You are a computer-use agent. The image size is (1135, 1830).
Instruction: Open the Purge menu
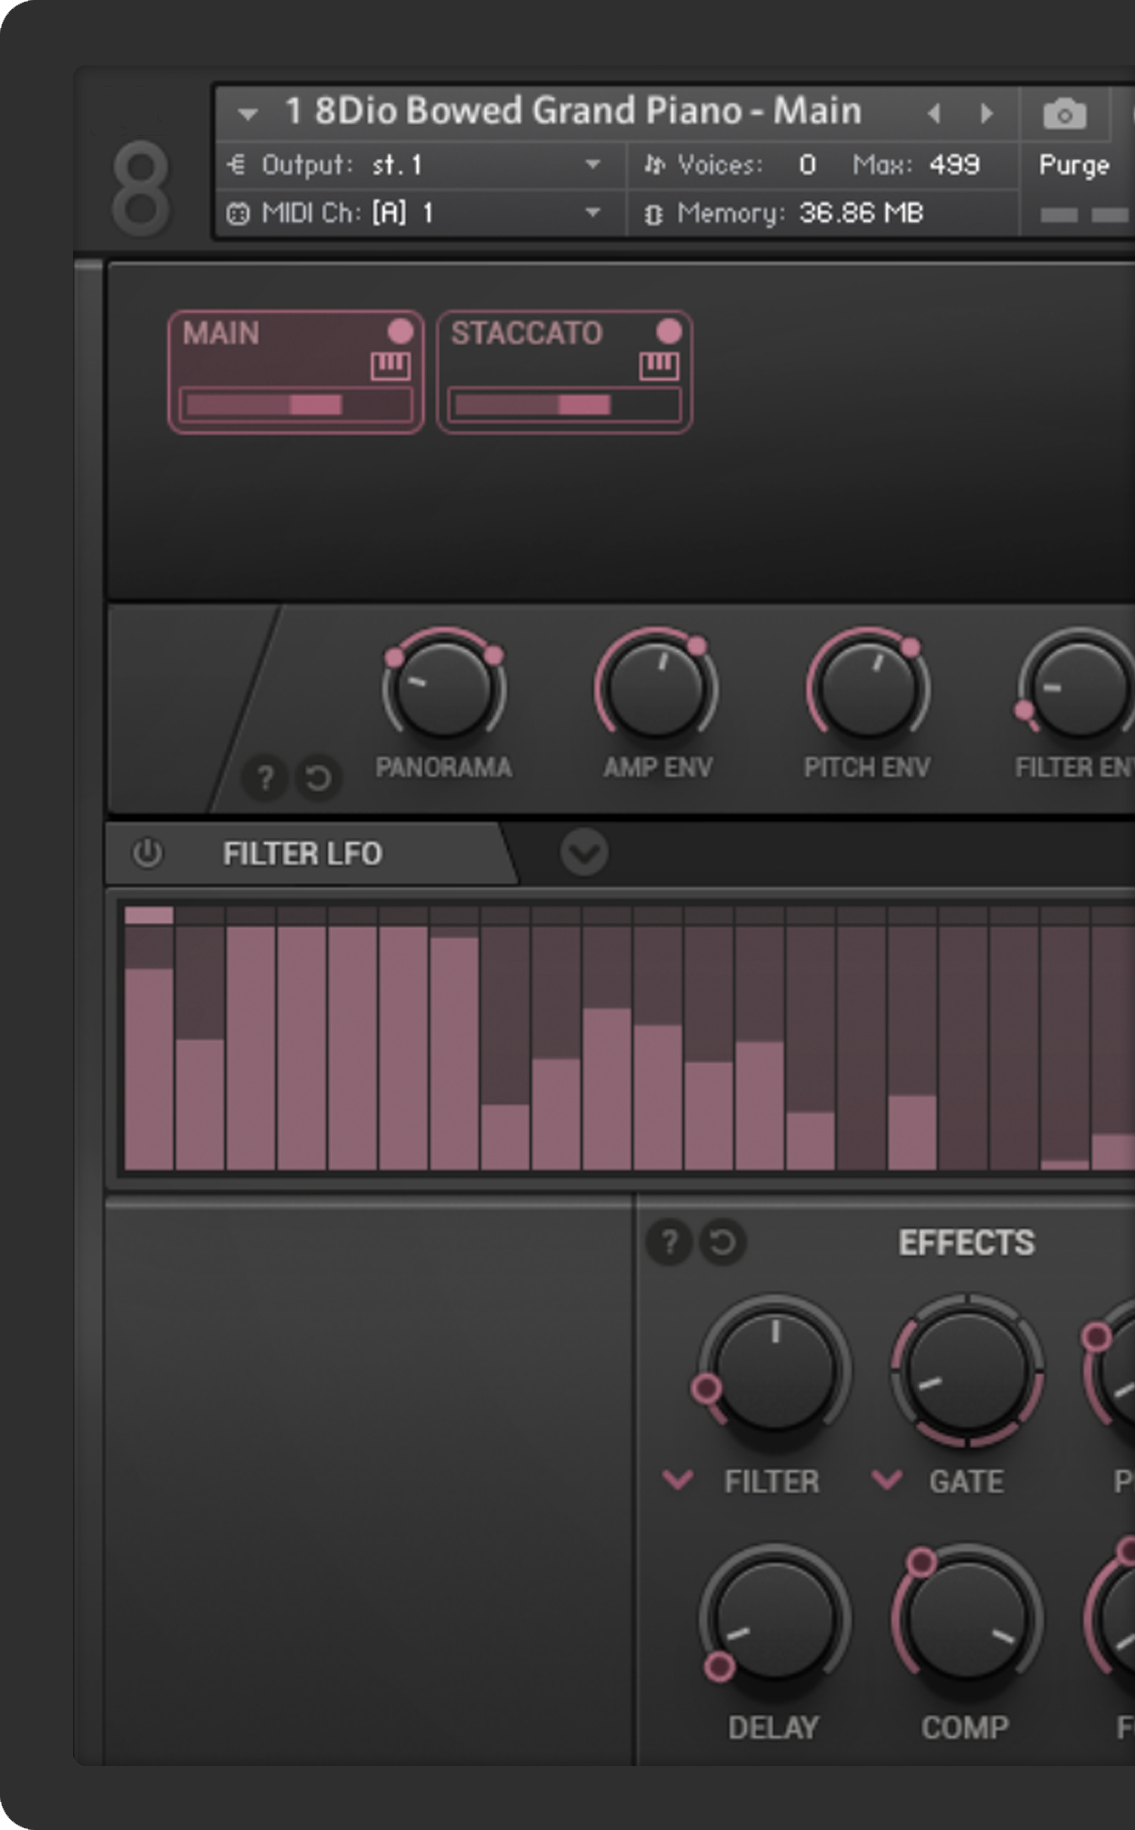[1074, 165]
